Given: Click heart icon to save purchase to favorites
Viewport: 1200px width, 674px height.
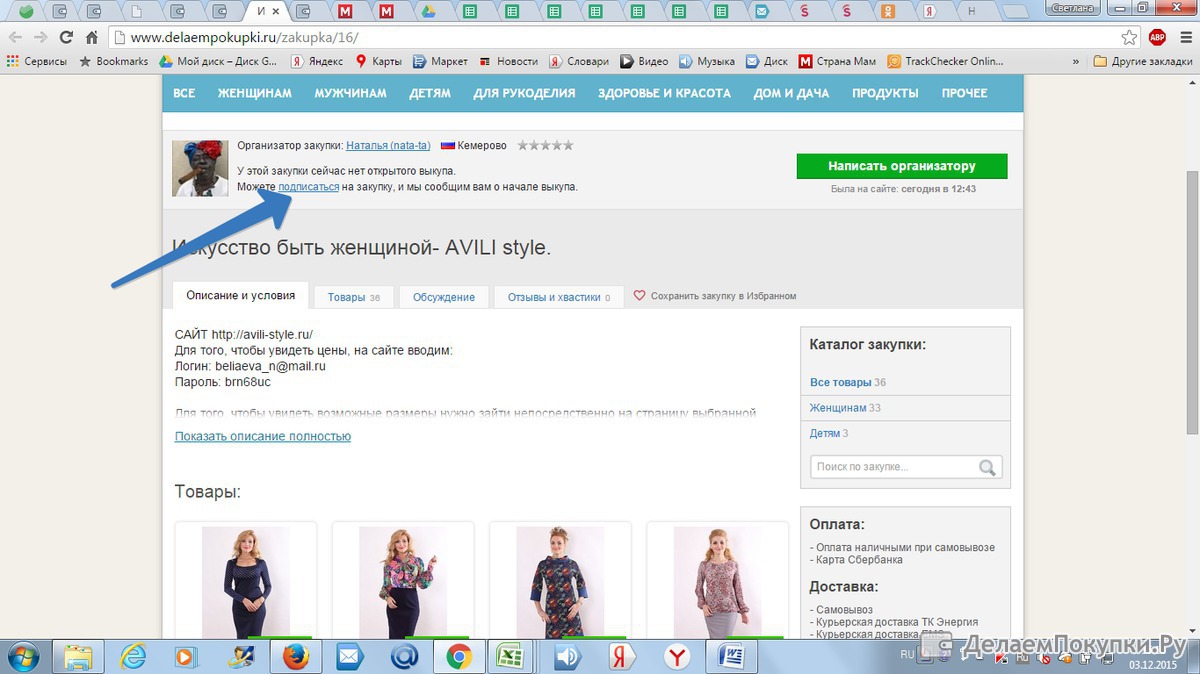Looking at the screenshot, I should (640, 296).
